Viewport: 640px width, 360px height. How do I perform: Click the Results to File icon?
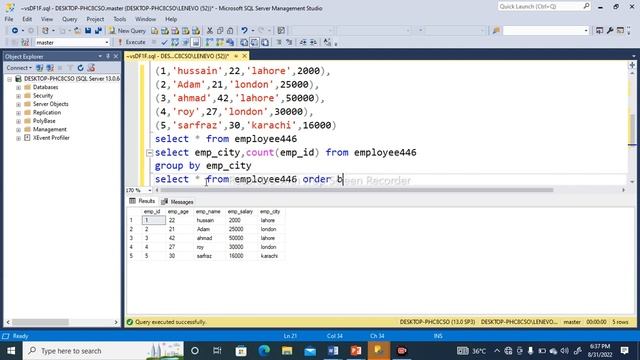[x=265, y=42]
